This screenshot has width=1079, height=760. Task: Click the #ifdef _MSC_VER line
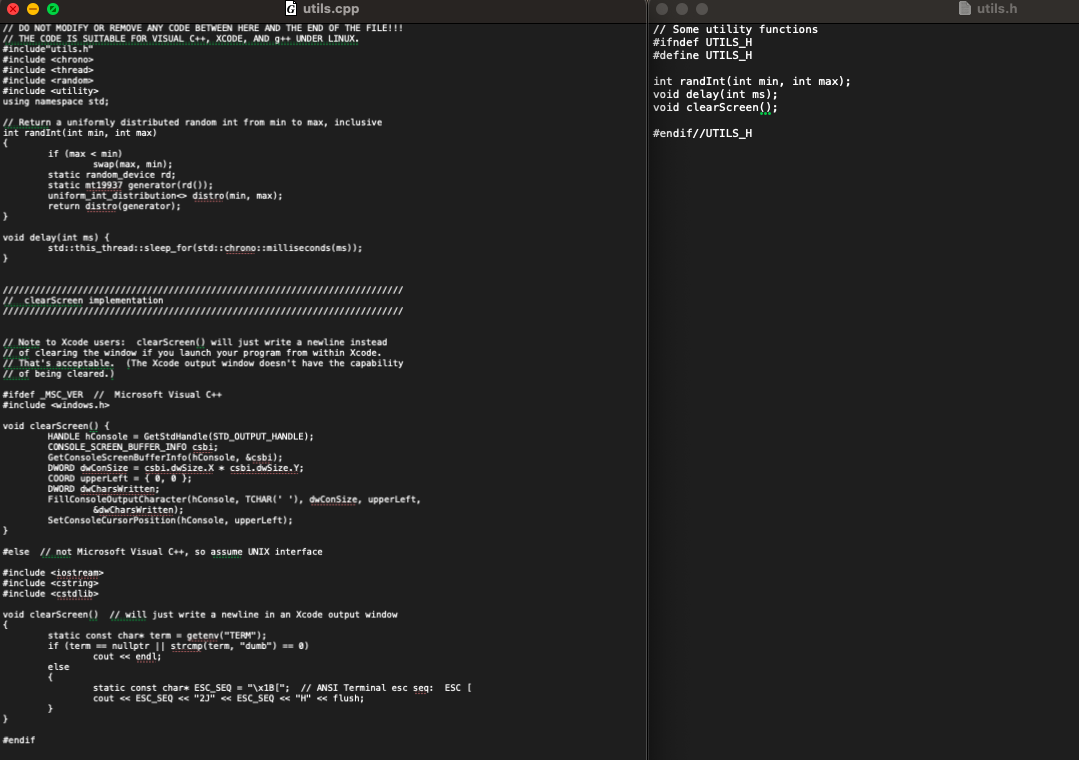[x=42, y=394]
